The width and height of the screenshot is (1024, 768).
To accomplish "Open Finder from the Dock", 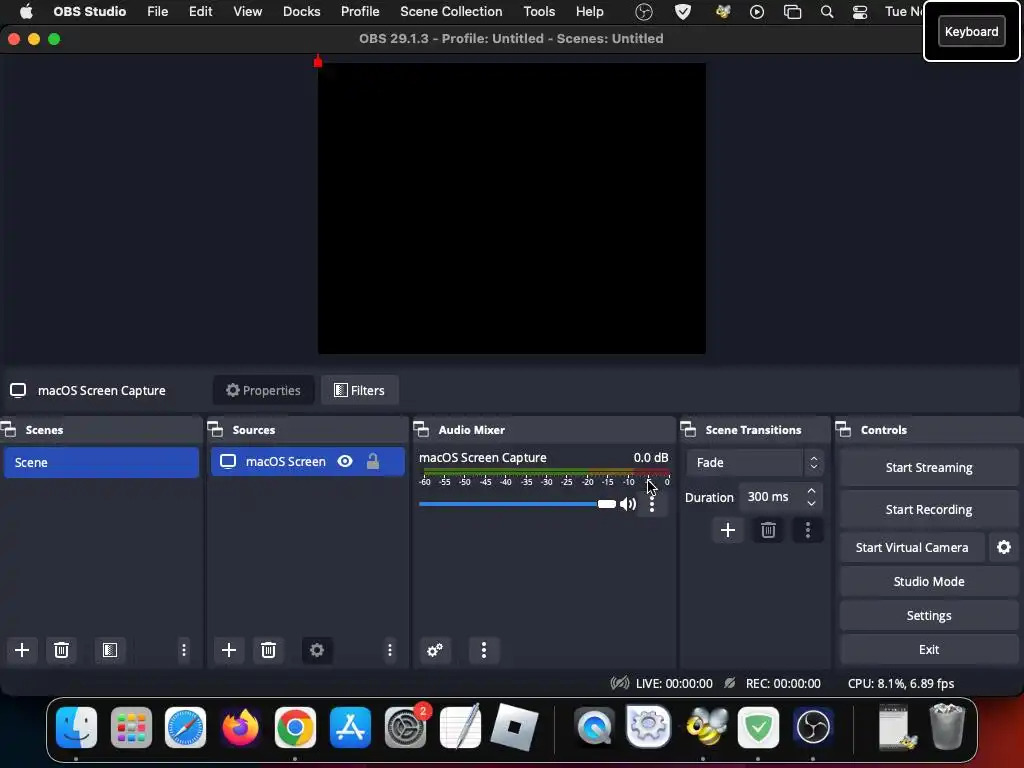I will (x=76, y=727).
